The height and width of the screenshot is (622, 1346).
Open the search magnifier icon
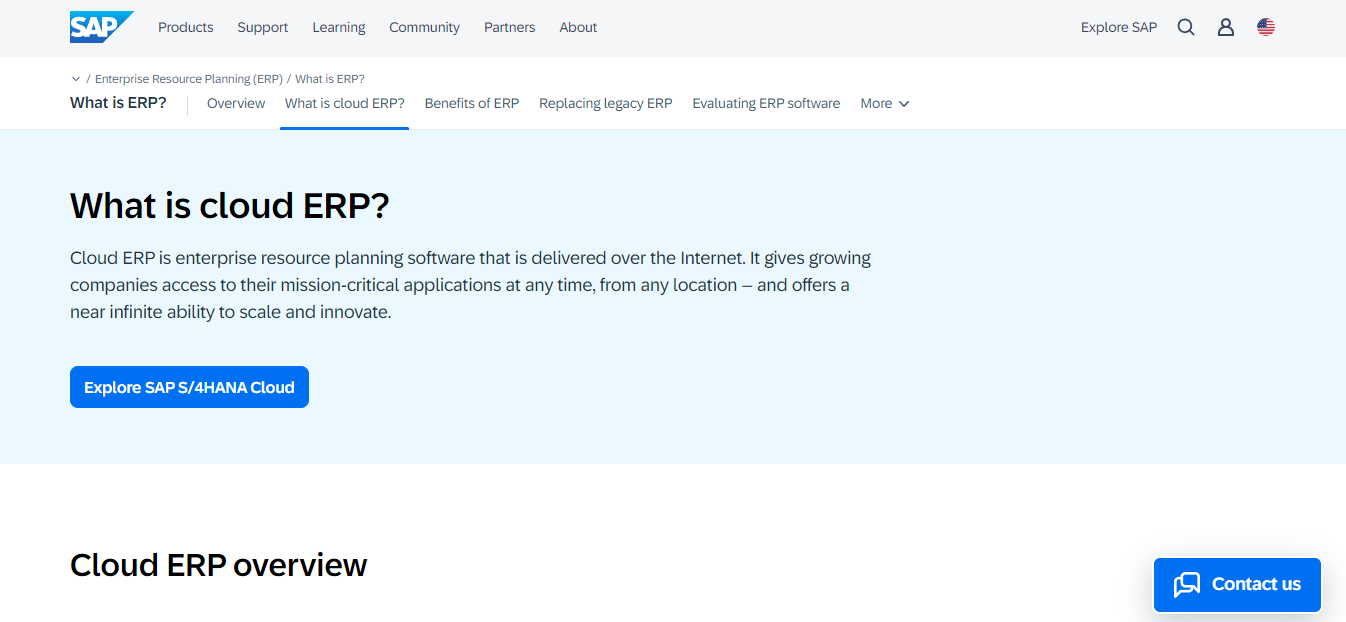coord(1186,28)
